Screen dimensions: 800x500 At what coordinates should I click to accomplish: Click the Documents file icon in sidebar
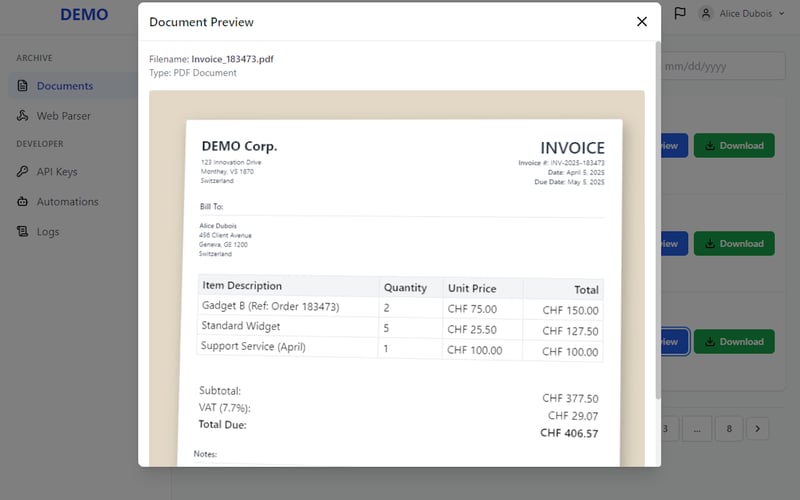tap(22, 85)
